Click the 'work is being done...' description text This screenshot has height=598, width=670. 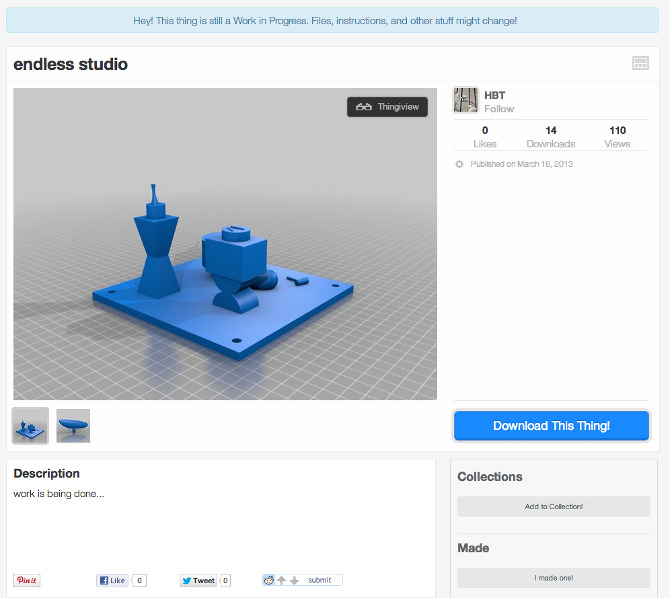click(59, 494)
